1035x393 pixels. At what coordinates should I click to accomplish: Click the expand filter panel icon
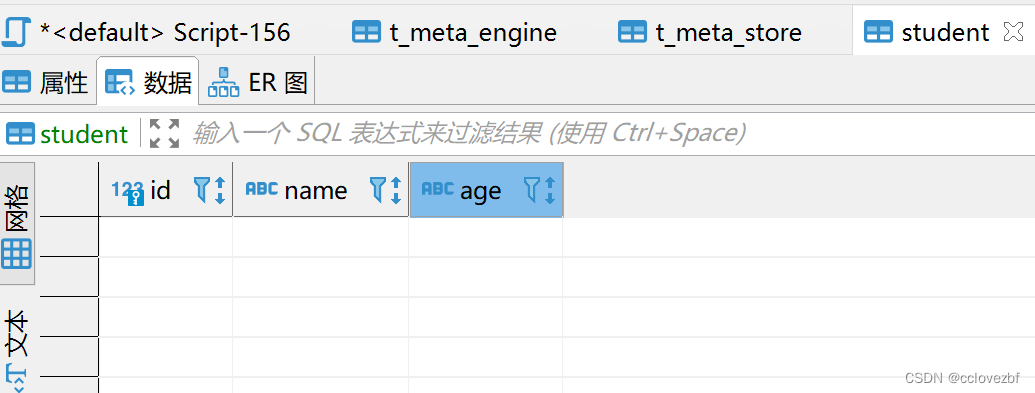pyautogui.click(x=164, y=133)
